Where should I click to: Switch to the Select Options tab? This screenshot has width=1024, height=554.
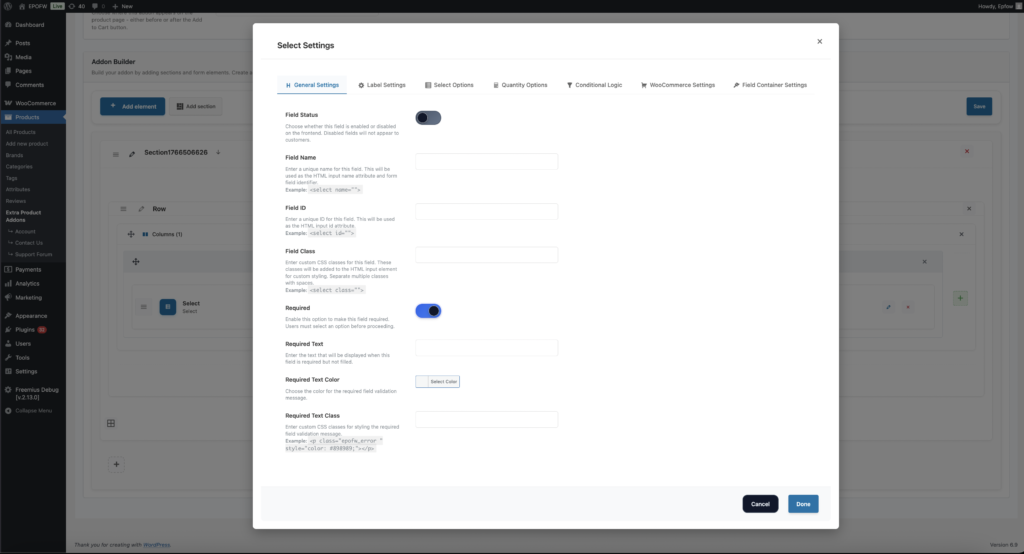(449, 85)
